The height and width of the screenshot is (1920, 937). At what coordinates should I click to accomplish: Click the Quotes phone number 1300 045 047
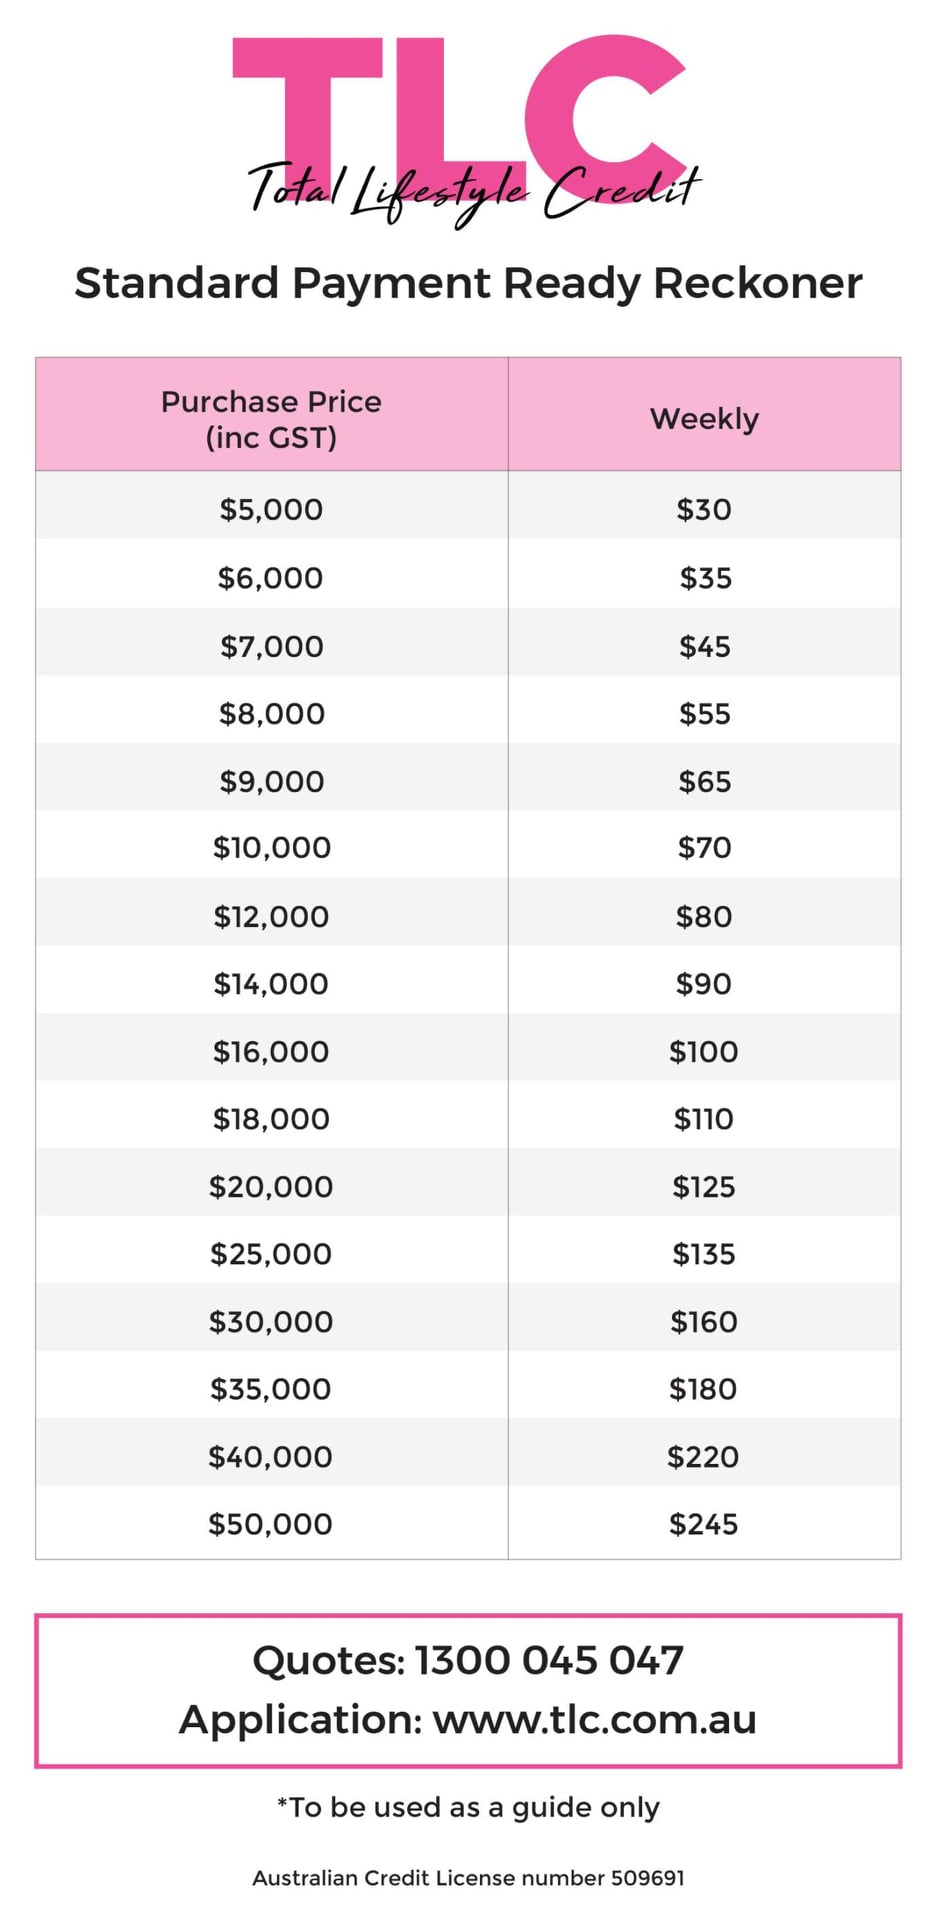[549, 1660]
